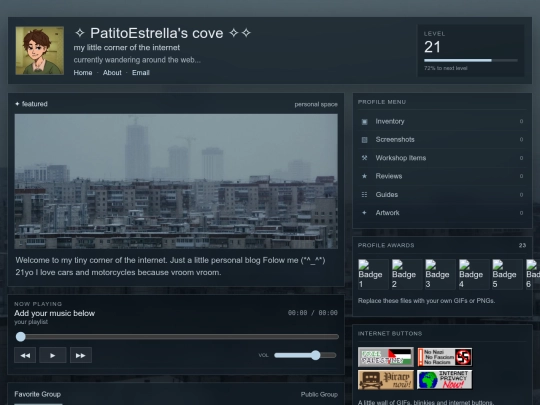Click the 'Public Group' label
Viewport: 540px width, 405px height.
coord(319,394)
